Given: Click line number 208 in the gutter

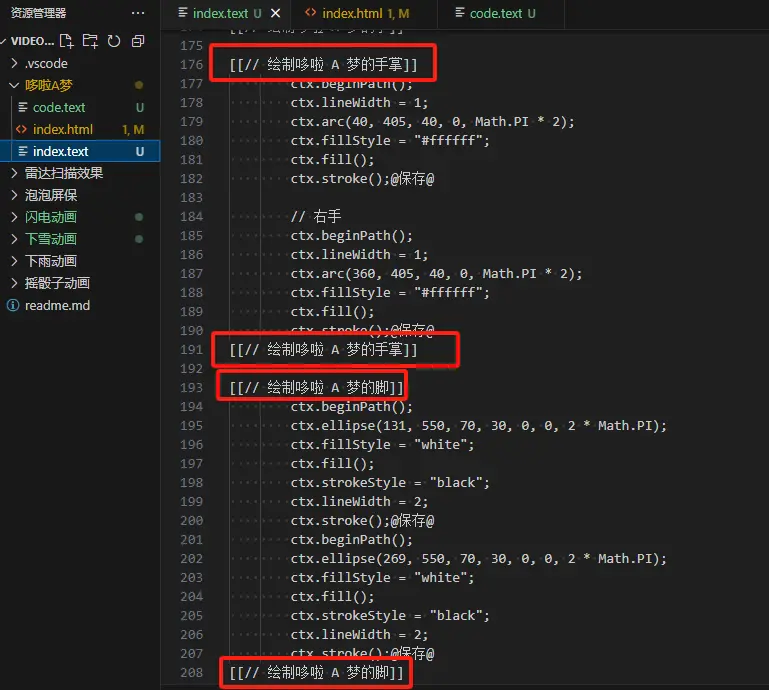Looking at the screenshot, I should tap(191, 672).
